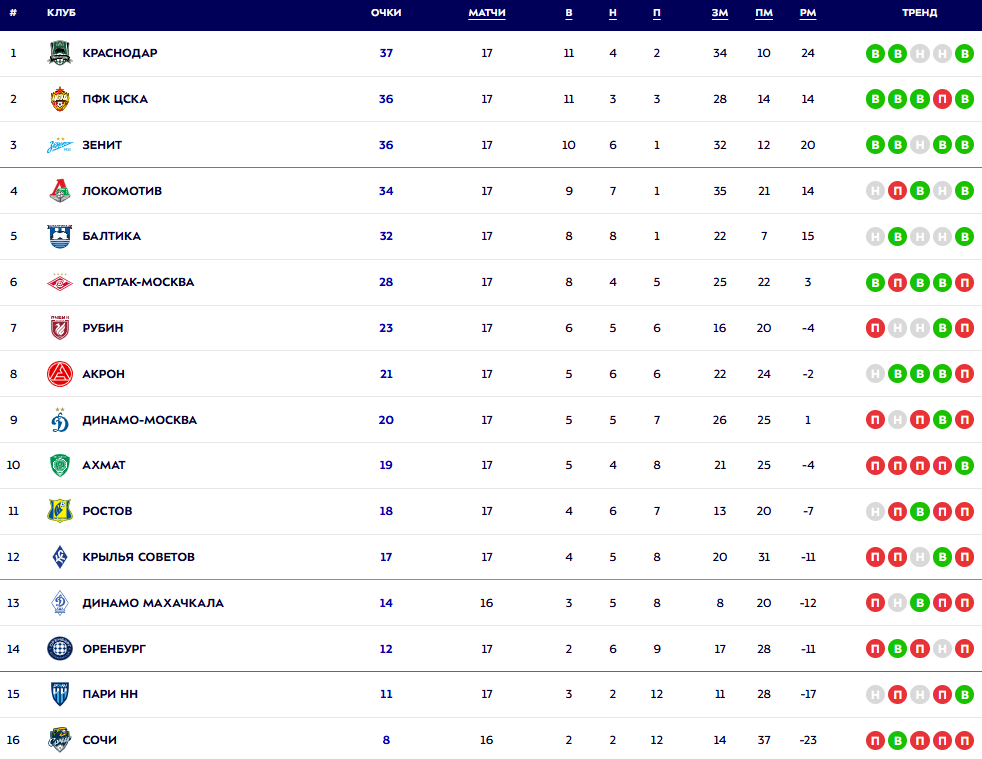The width and height of the screenshot is (982, 759).
Task: Click the Krasnodar club logo
Action: coord(60,53)
